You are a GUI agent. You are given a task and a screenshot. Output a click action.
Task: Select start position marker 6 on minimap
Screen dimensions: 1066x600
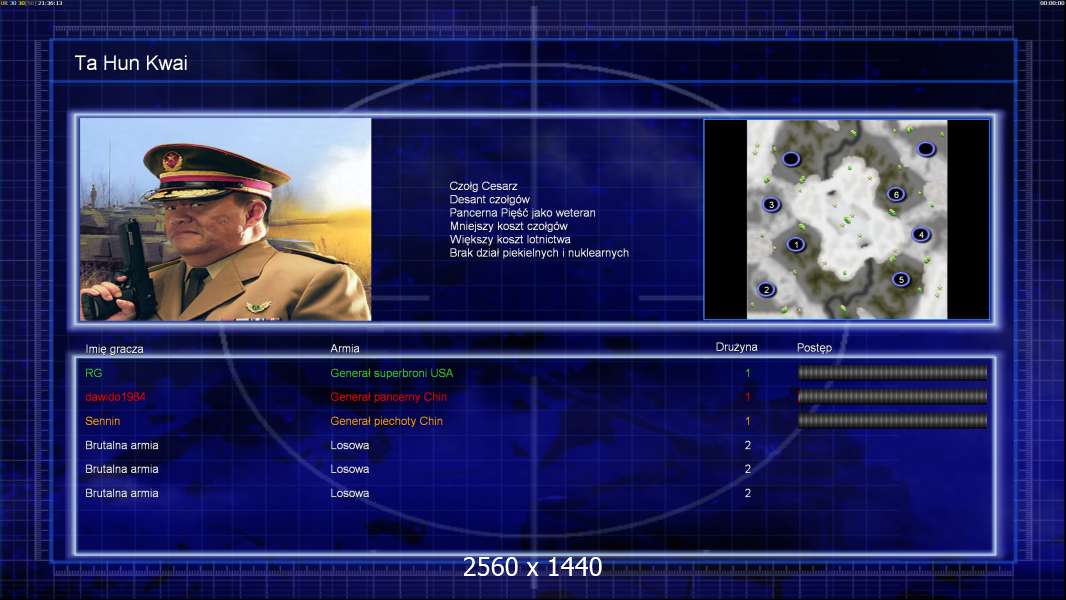(896, 194)
